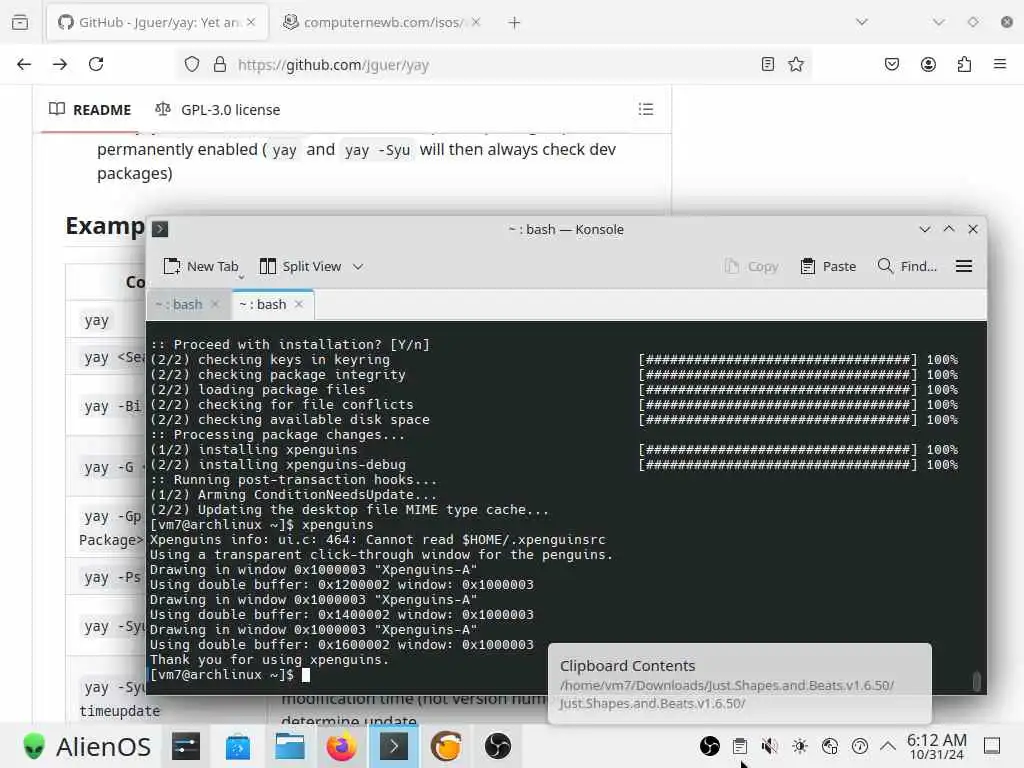
Task: Close the GitHub Jguer/yay tab
Action: pyautogui.click(x=251, y=22)
